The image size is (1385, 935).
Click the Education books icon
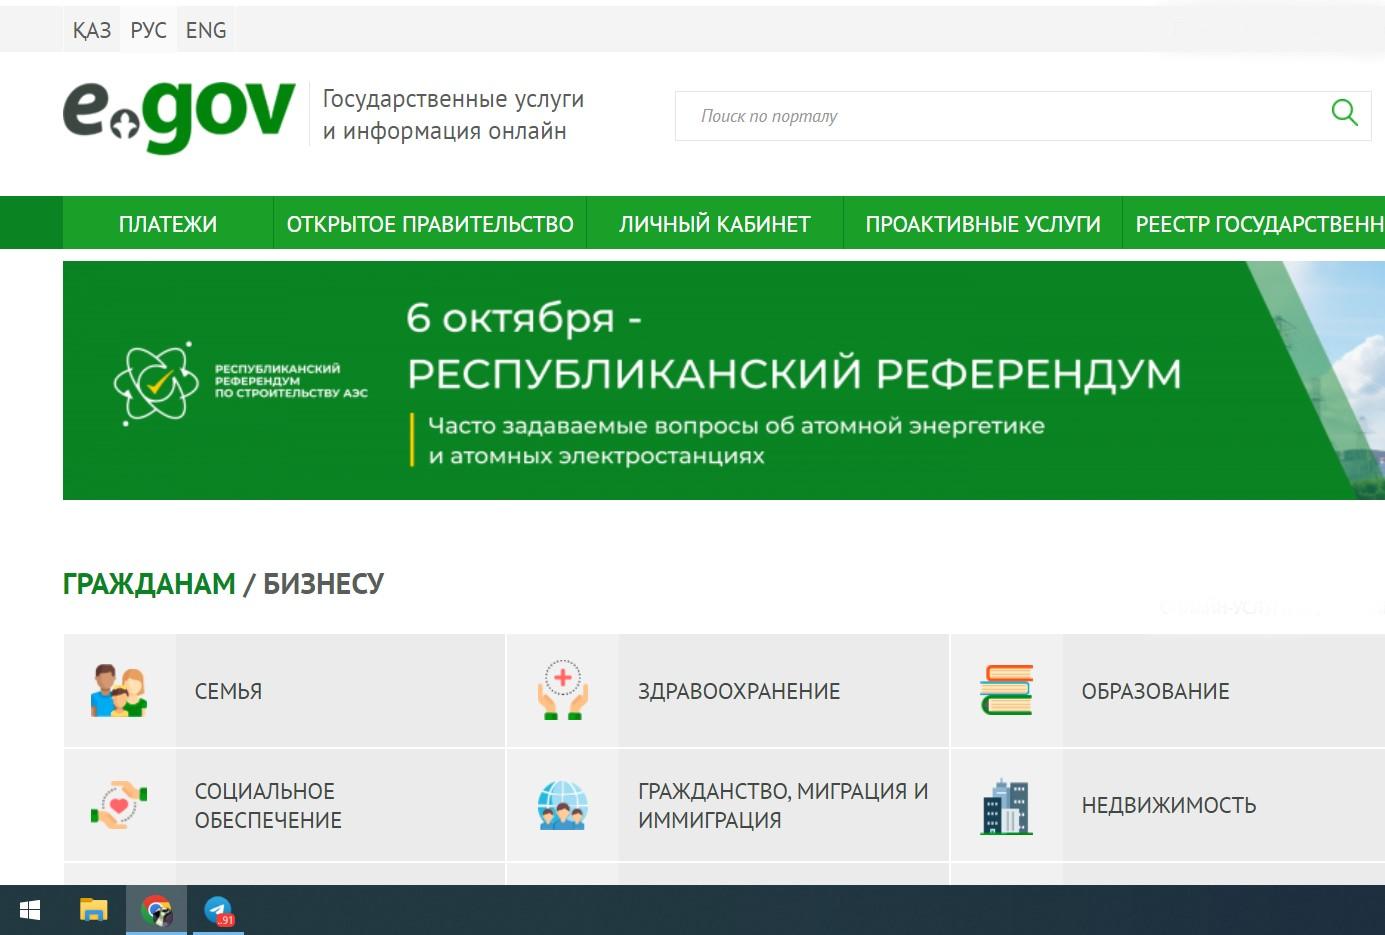[x=1006, y=690]
